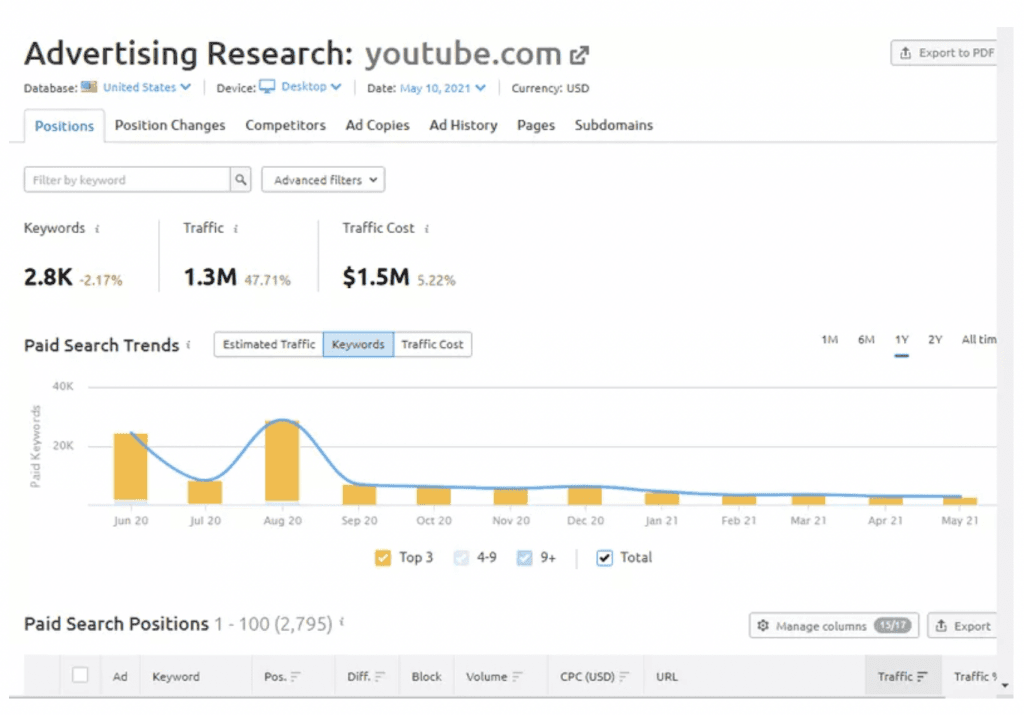Toggle the Top 3 checkbox
1024x715 pixels.
[x=383, y=558]
